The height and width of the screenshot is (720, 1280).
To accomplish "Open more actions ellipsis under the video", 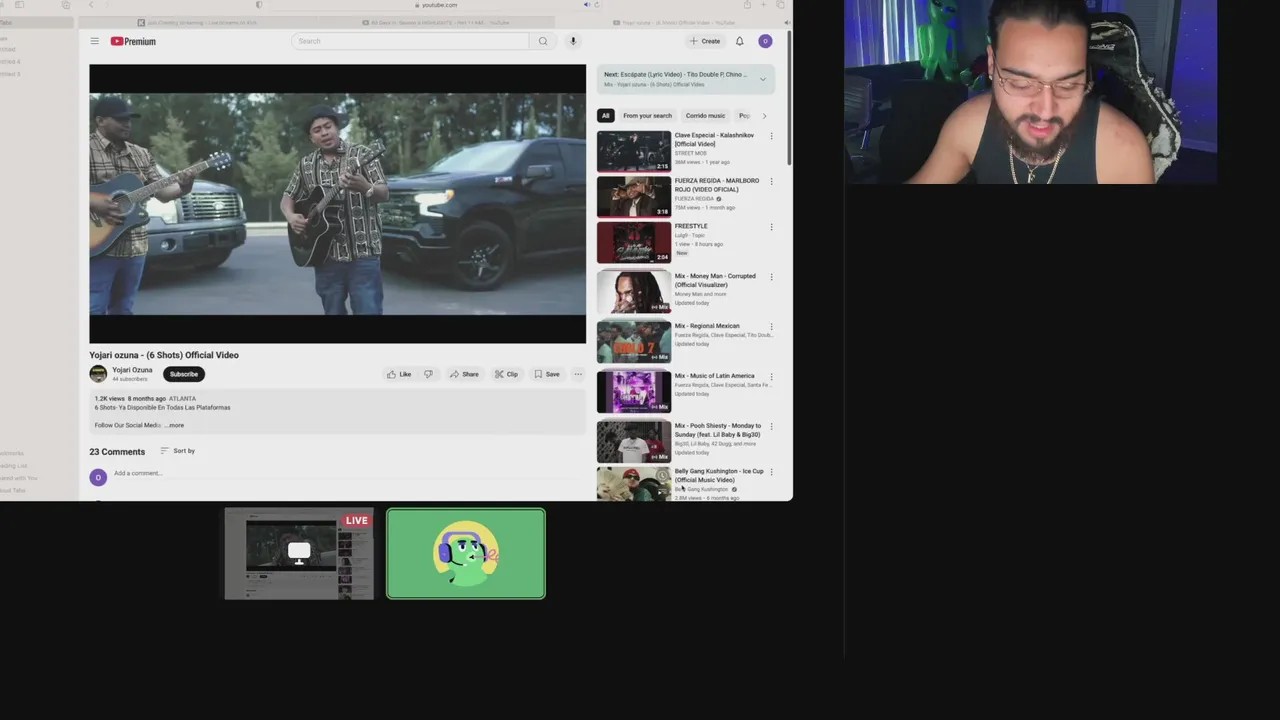I will point(578,374).
